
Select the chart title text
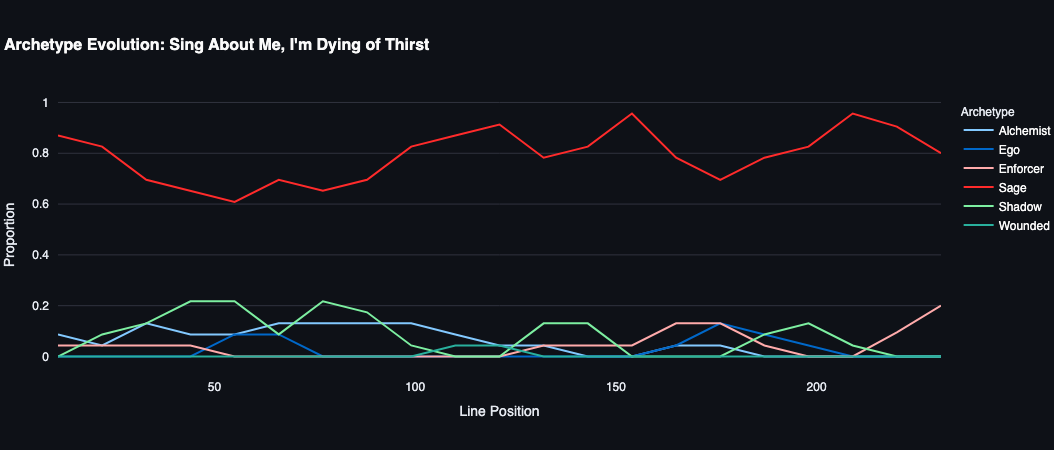pyautogui.click(x=217, y=45)
